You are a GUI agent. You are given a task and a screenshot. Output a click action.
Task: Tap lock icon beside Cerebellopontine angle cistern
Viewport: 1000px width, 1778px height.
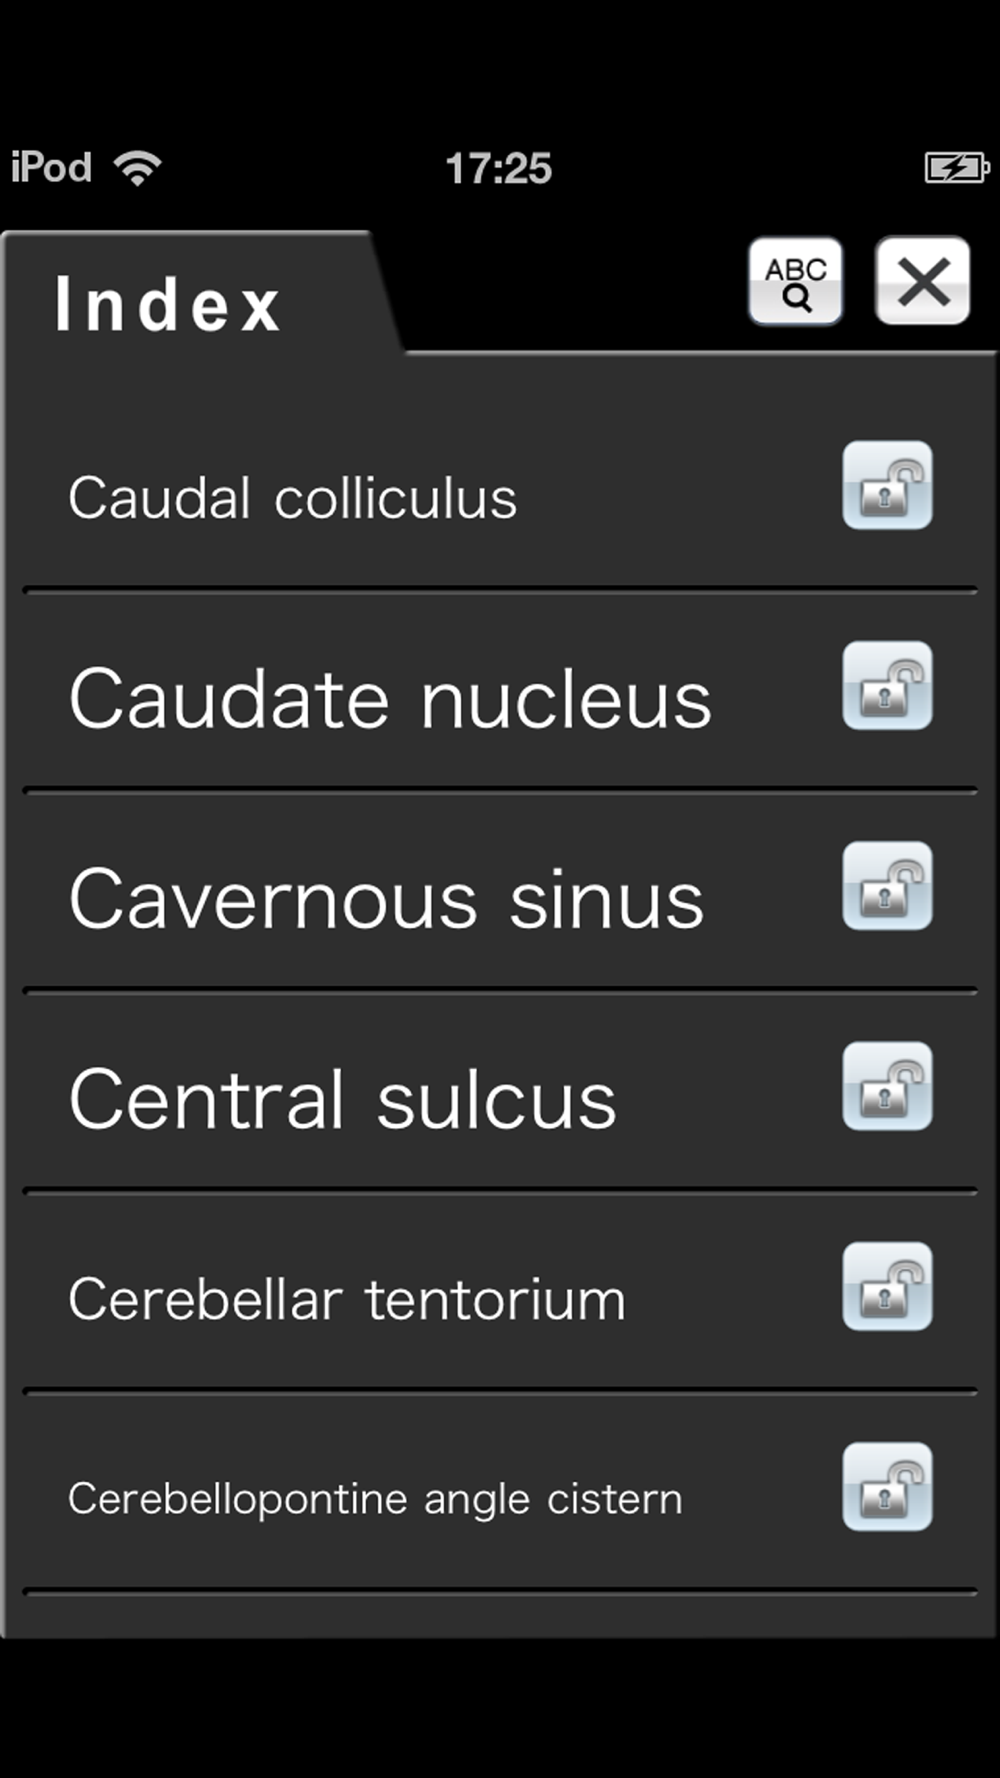click(887, 1486)
